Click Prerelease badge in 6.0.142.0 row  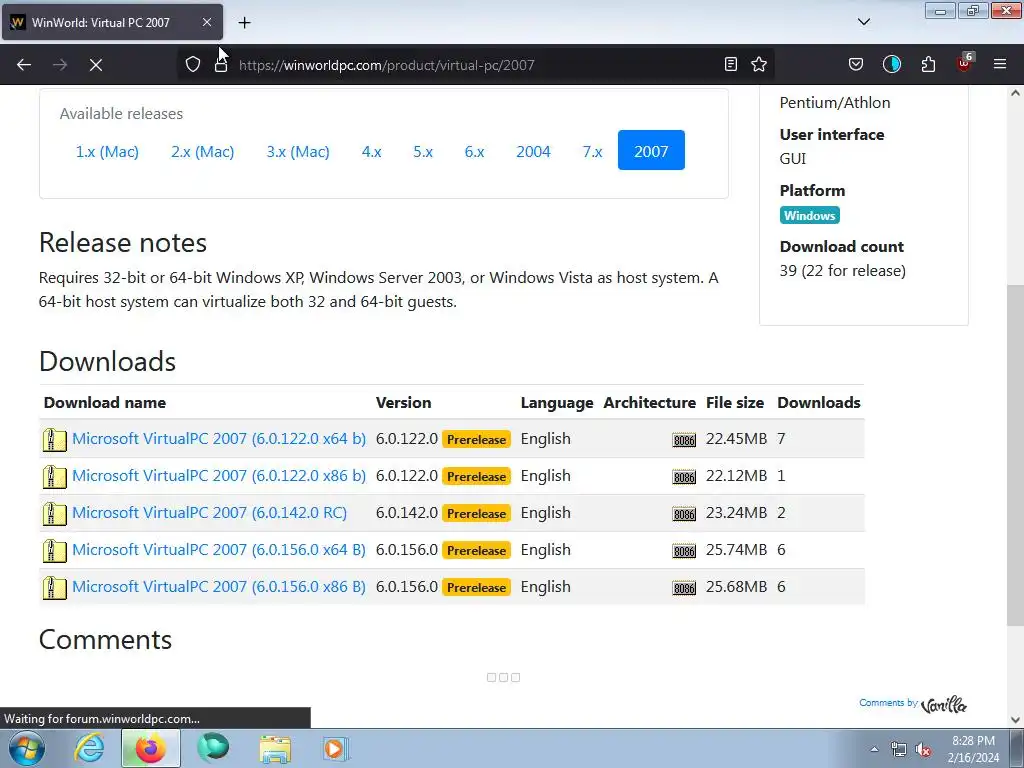pyautogui.click(x=476, y=513)
